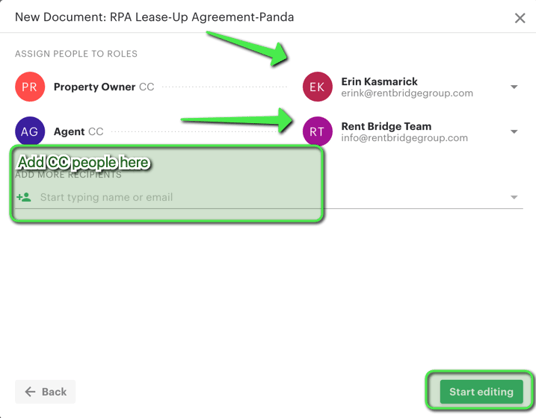Expand the add more recipients dropdown arrow
Image resolution: width=536 pixels, height=418 pixels.
pos(514,197)
